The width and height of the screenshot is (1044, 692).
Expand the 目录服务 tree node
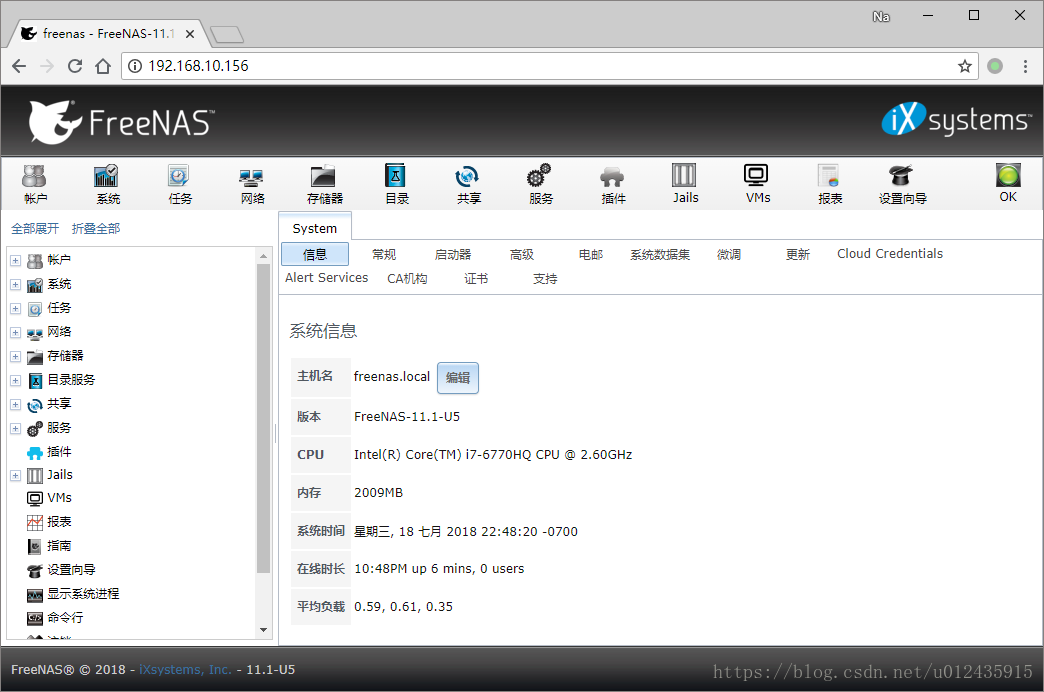15,380
